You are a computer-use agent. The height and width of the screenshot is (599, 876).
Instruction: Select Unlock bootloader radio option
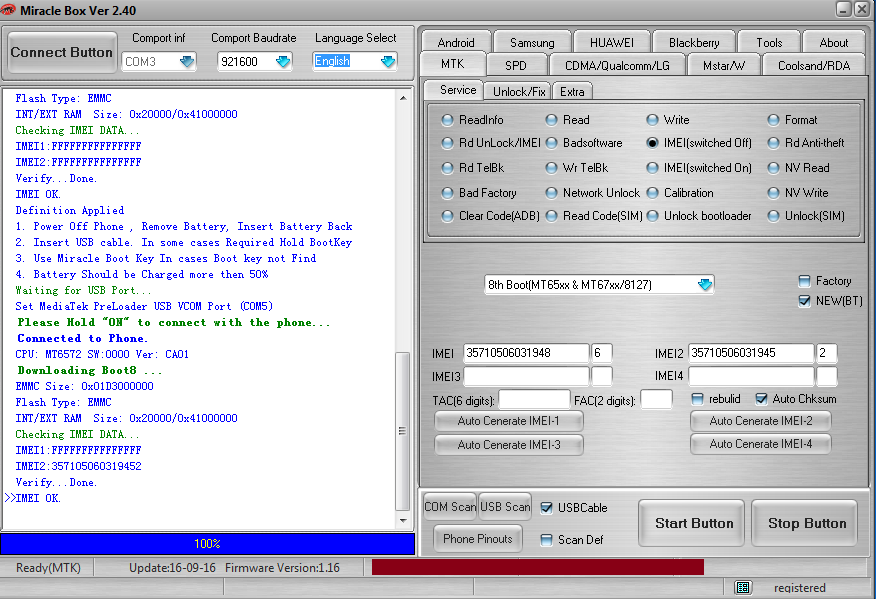pos(652,216)
